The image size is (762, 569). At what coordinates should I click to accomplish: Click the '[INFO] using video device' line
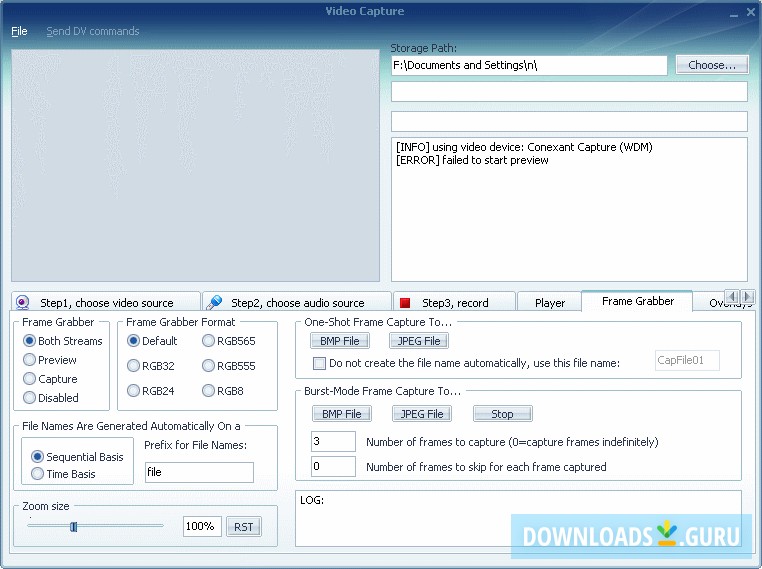tap(524, 147)
